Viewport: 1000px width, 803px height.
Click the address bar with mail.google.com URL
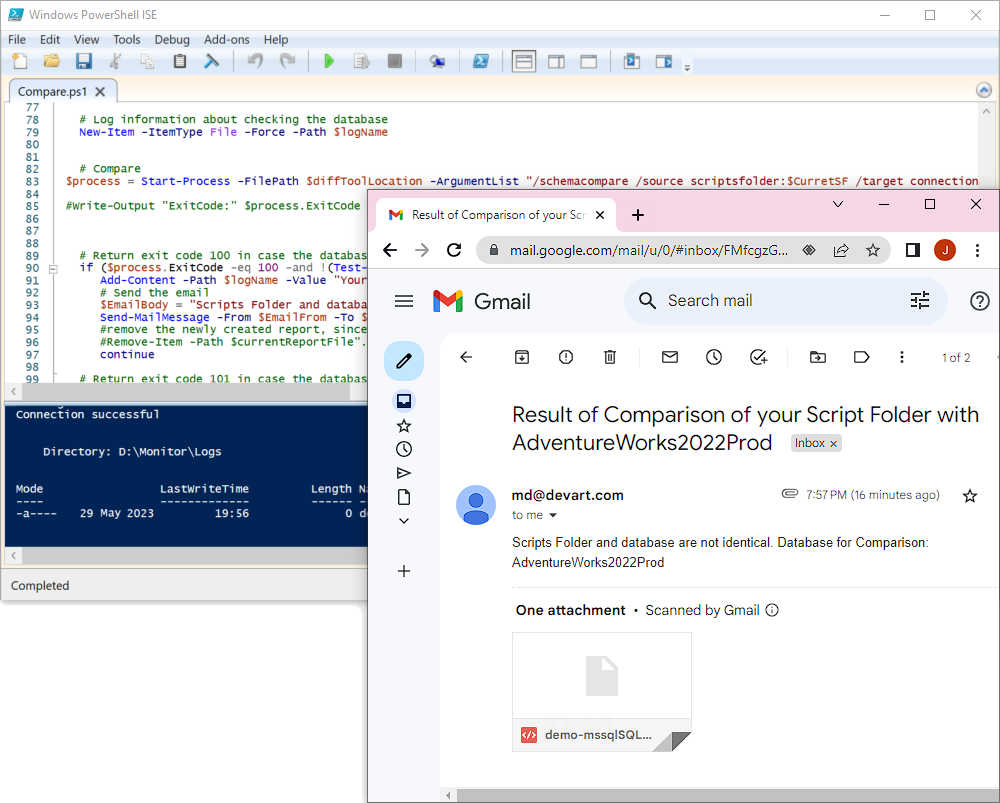649,251
